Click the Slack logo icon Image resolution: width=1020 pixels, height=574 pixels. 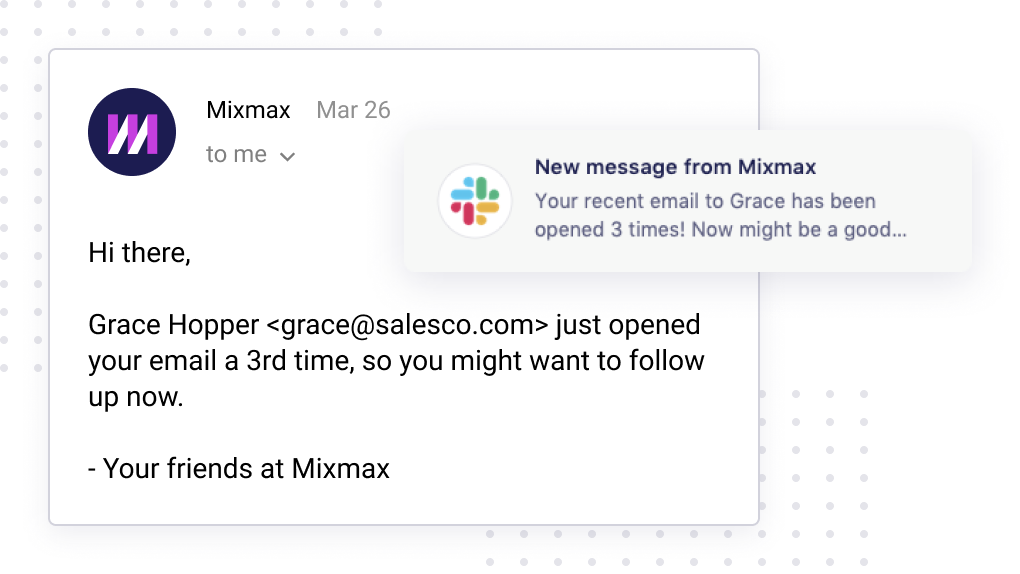point(475,201)
